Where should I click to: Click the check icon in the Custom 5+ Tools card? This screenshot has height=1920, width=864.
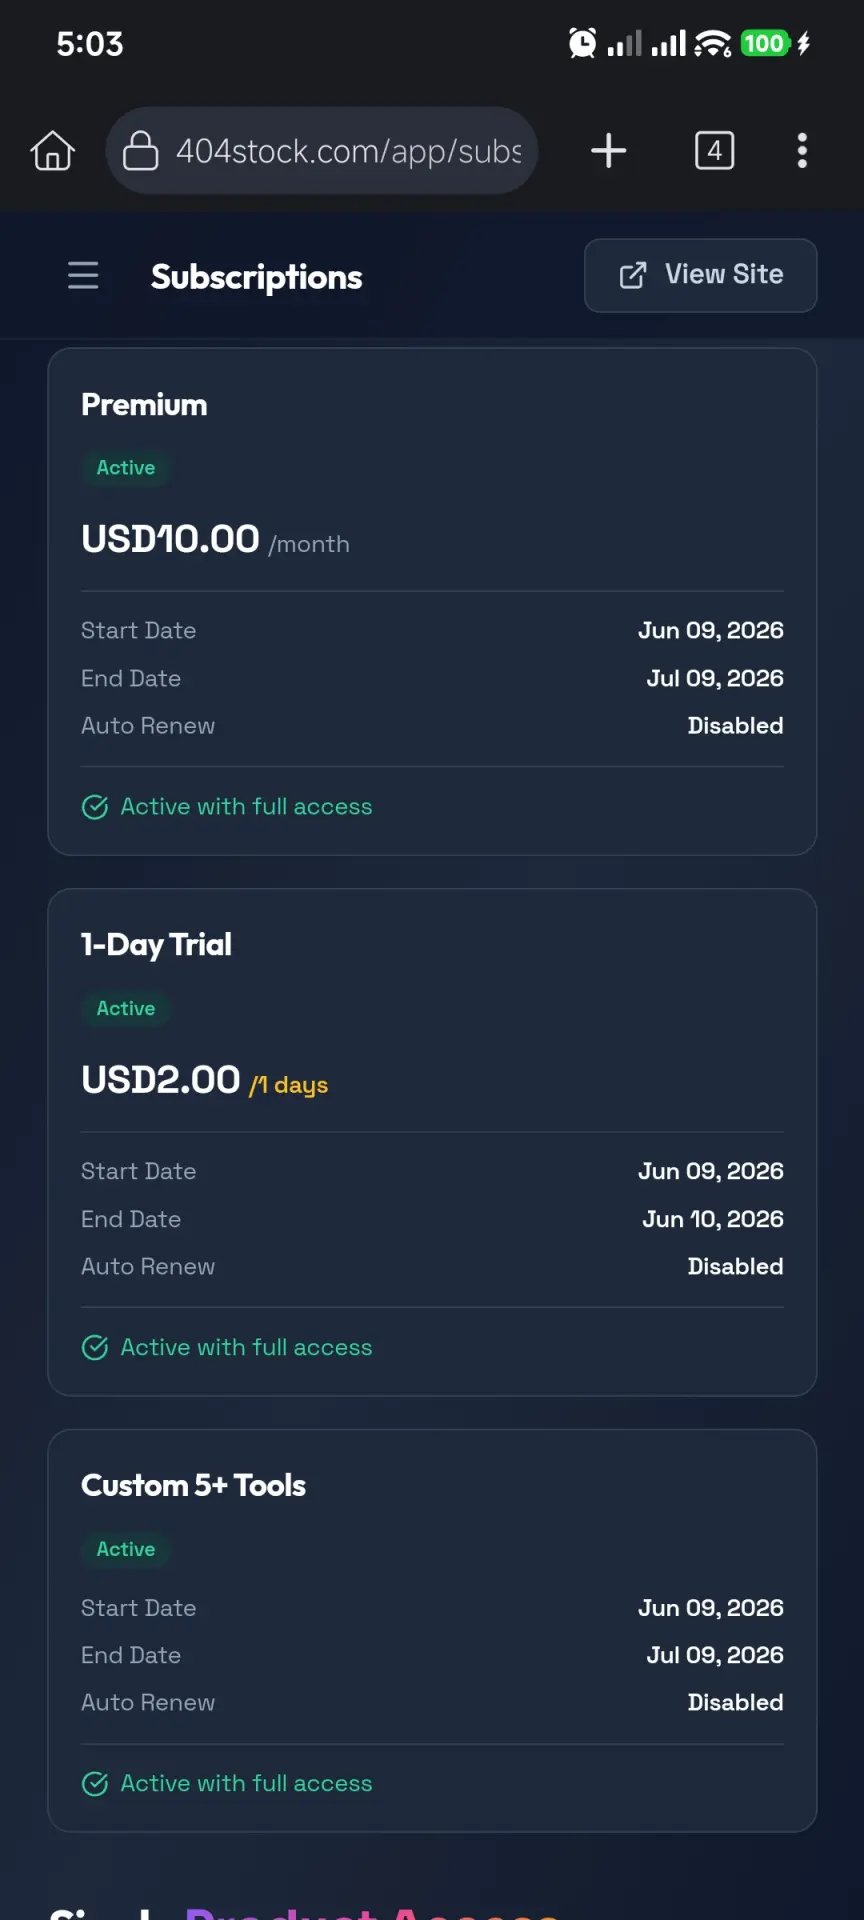(x=95, y=1784)
